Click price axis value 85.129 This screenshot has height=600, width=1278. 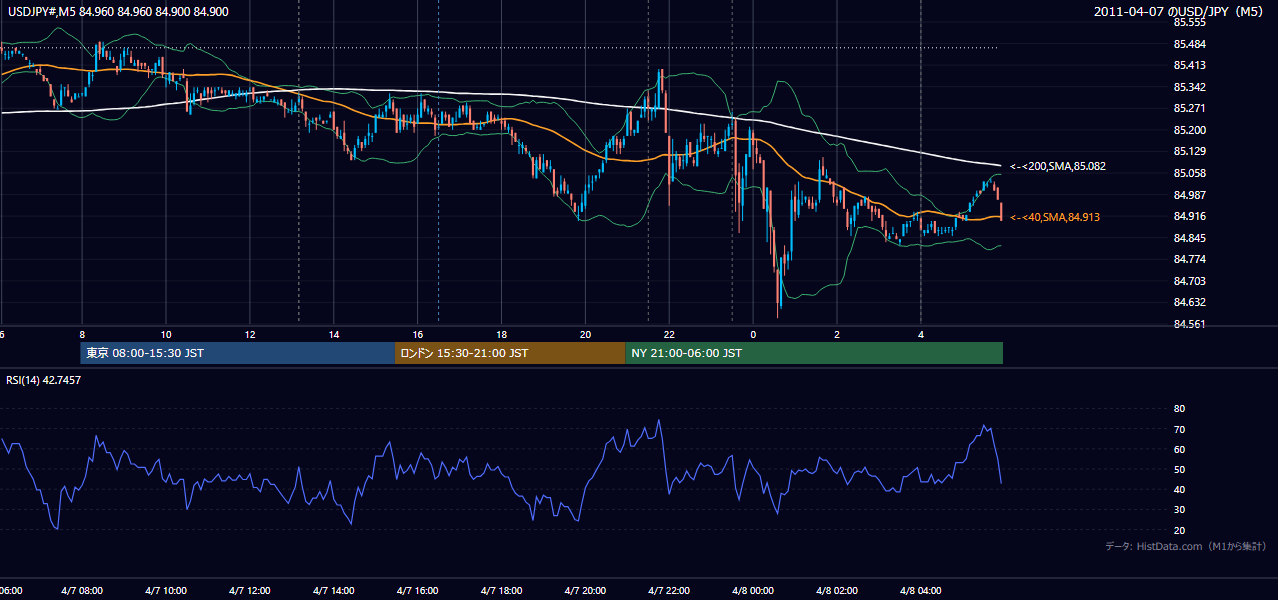pos(1189,151)
